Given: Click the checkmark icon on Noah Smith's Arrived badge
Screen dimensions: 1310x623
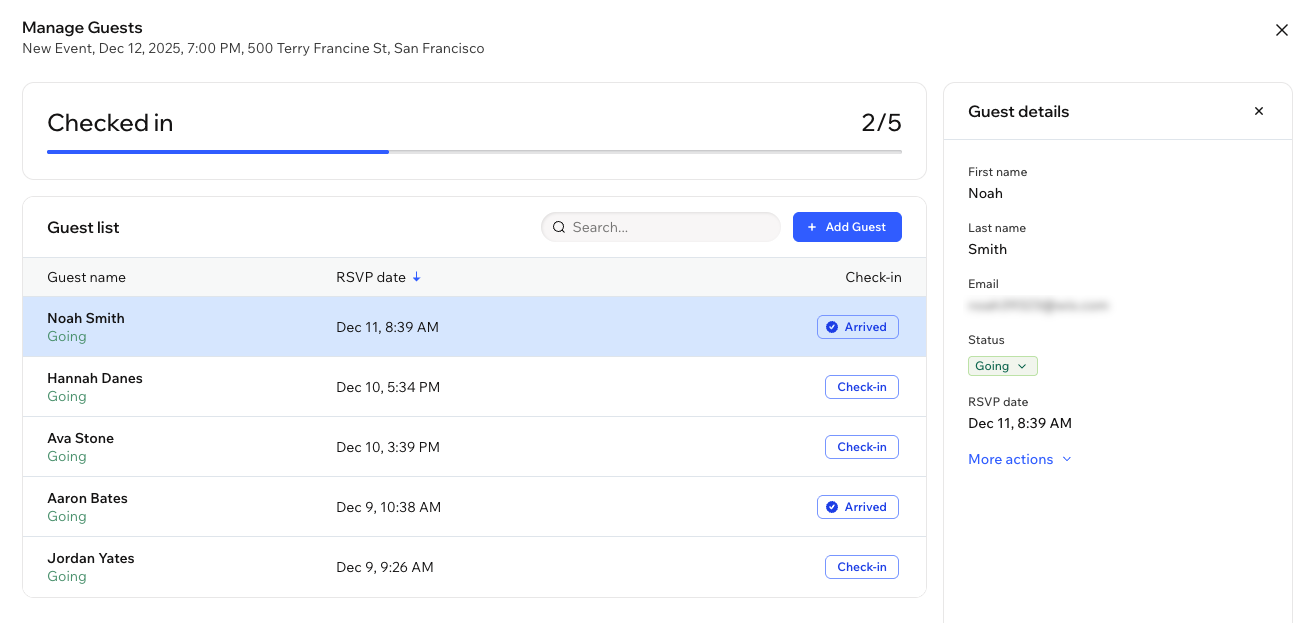Looking at the screenshot, I should tap(832, 326).
